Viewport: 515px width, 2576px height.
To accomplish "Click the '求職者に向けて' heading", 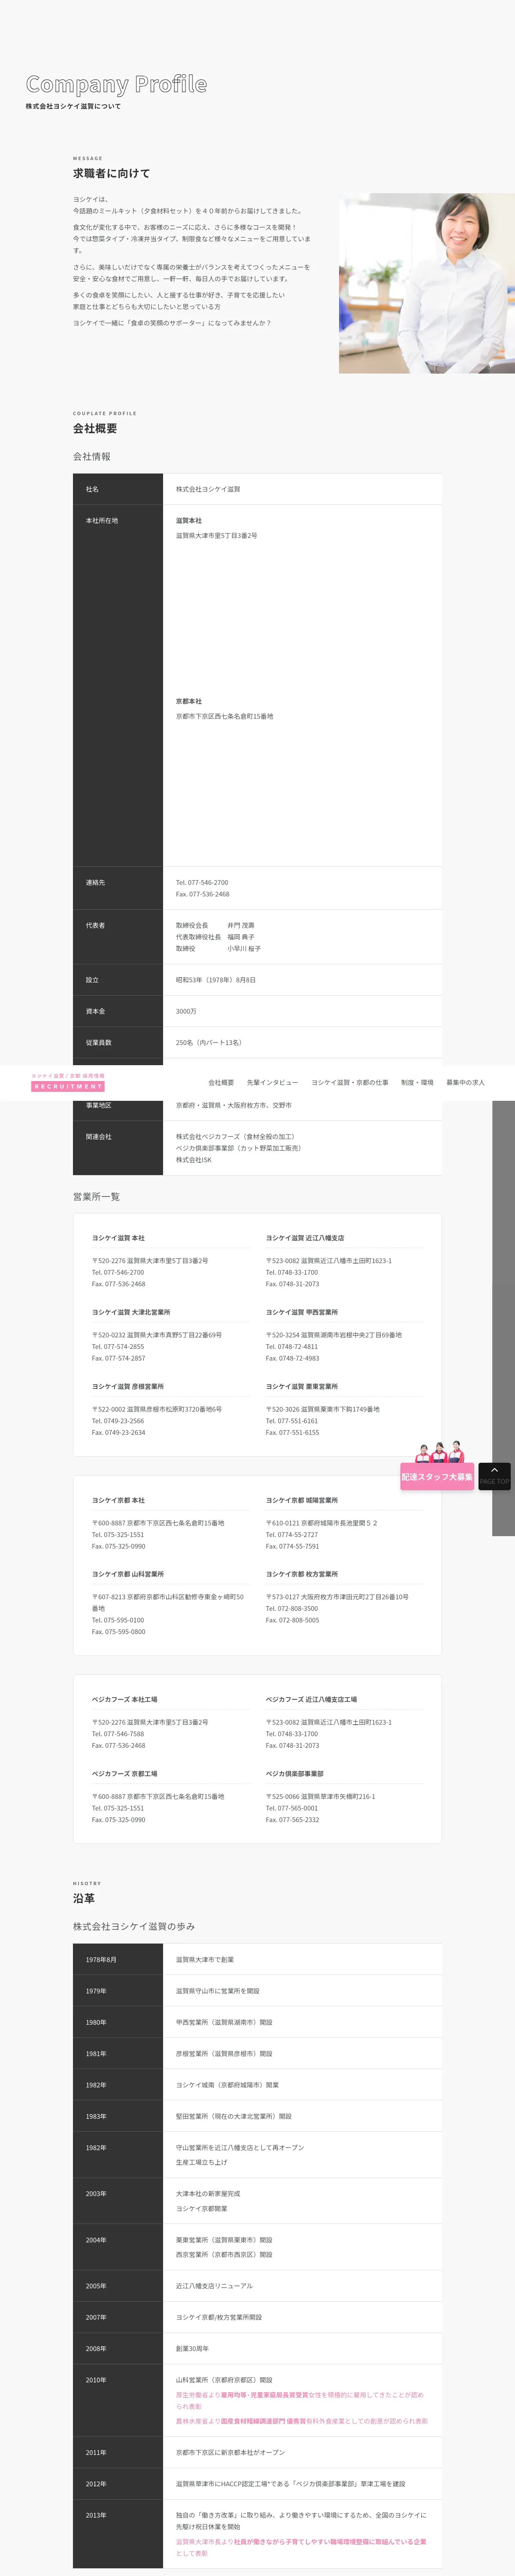I will pos(111,173).
